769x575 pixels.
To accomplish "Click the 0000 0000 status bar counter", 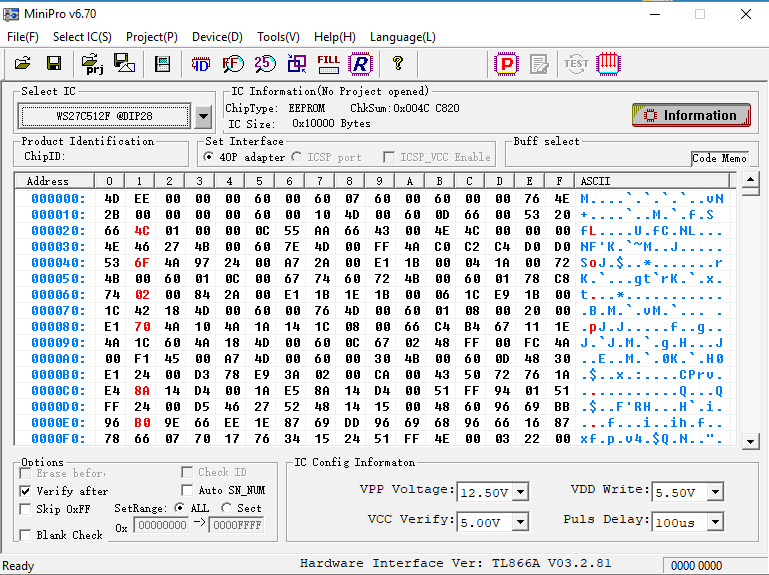I will tap(696, 566).
